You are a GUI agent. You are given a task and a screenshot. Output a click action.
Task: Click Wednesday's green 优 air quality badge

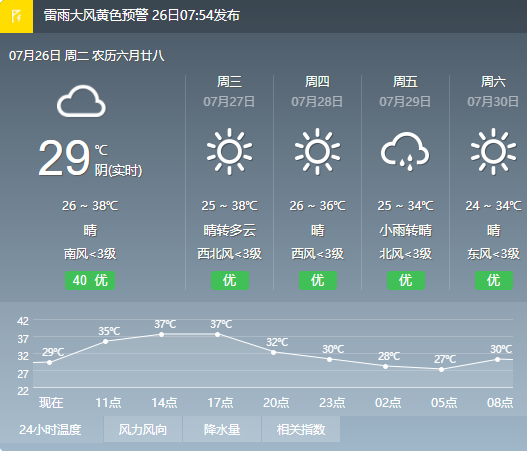tap(230, 280)
